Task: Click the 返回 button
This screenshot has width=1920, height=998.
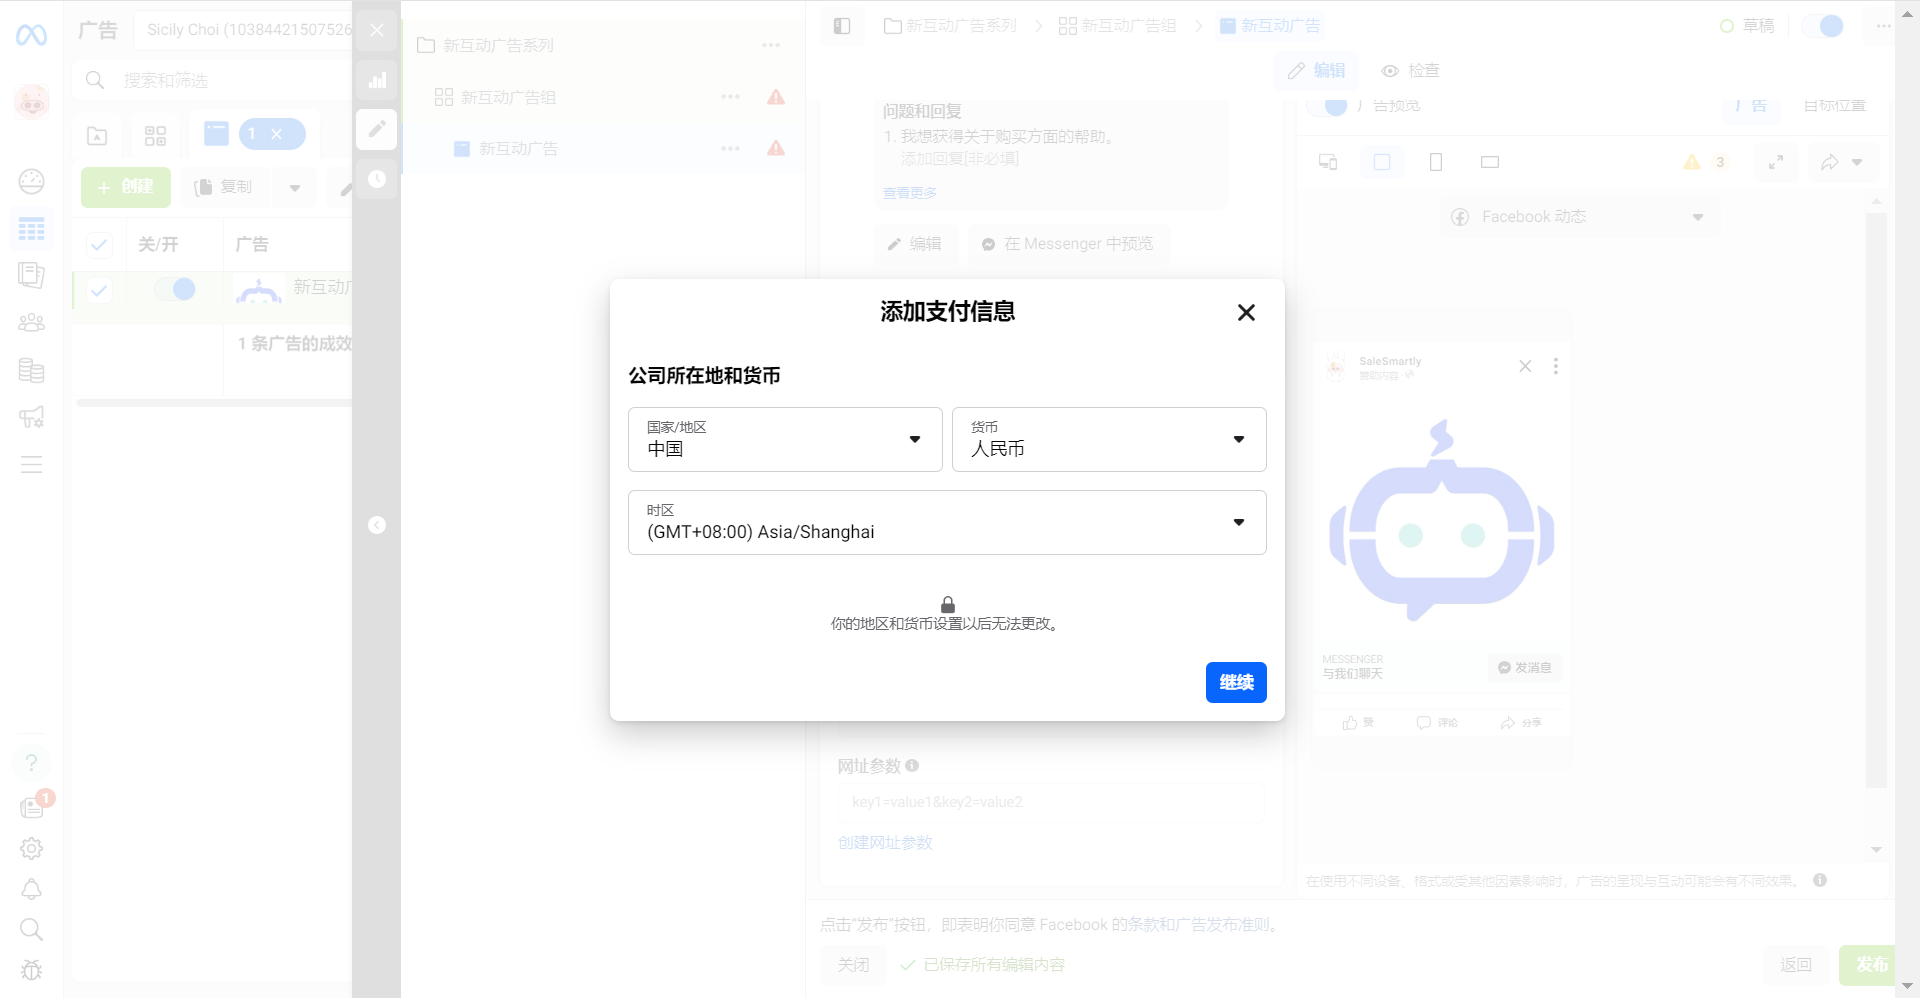Action: coord(1796,965)
